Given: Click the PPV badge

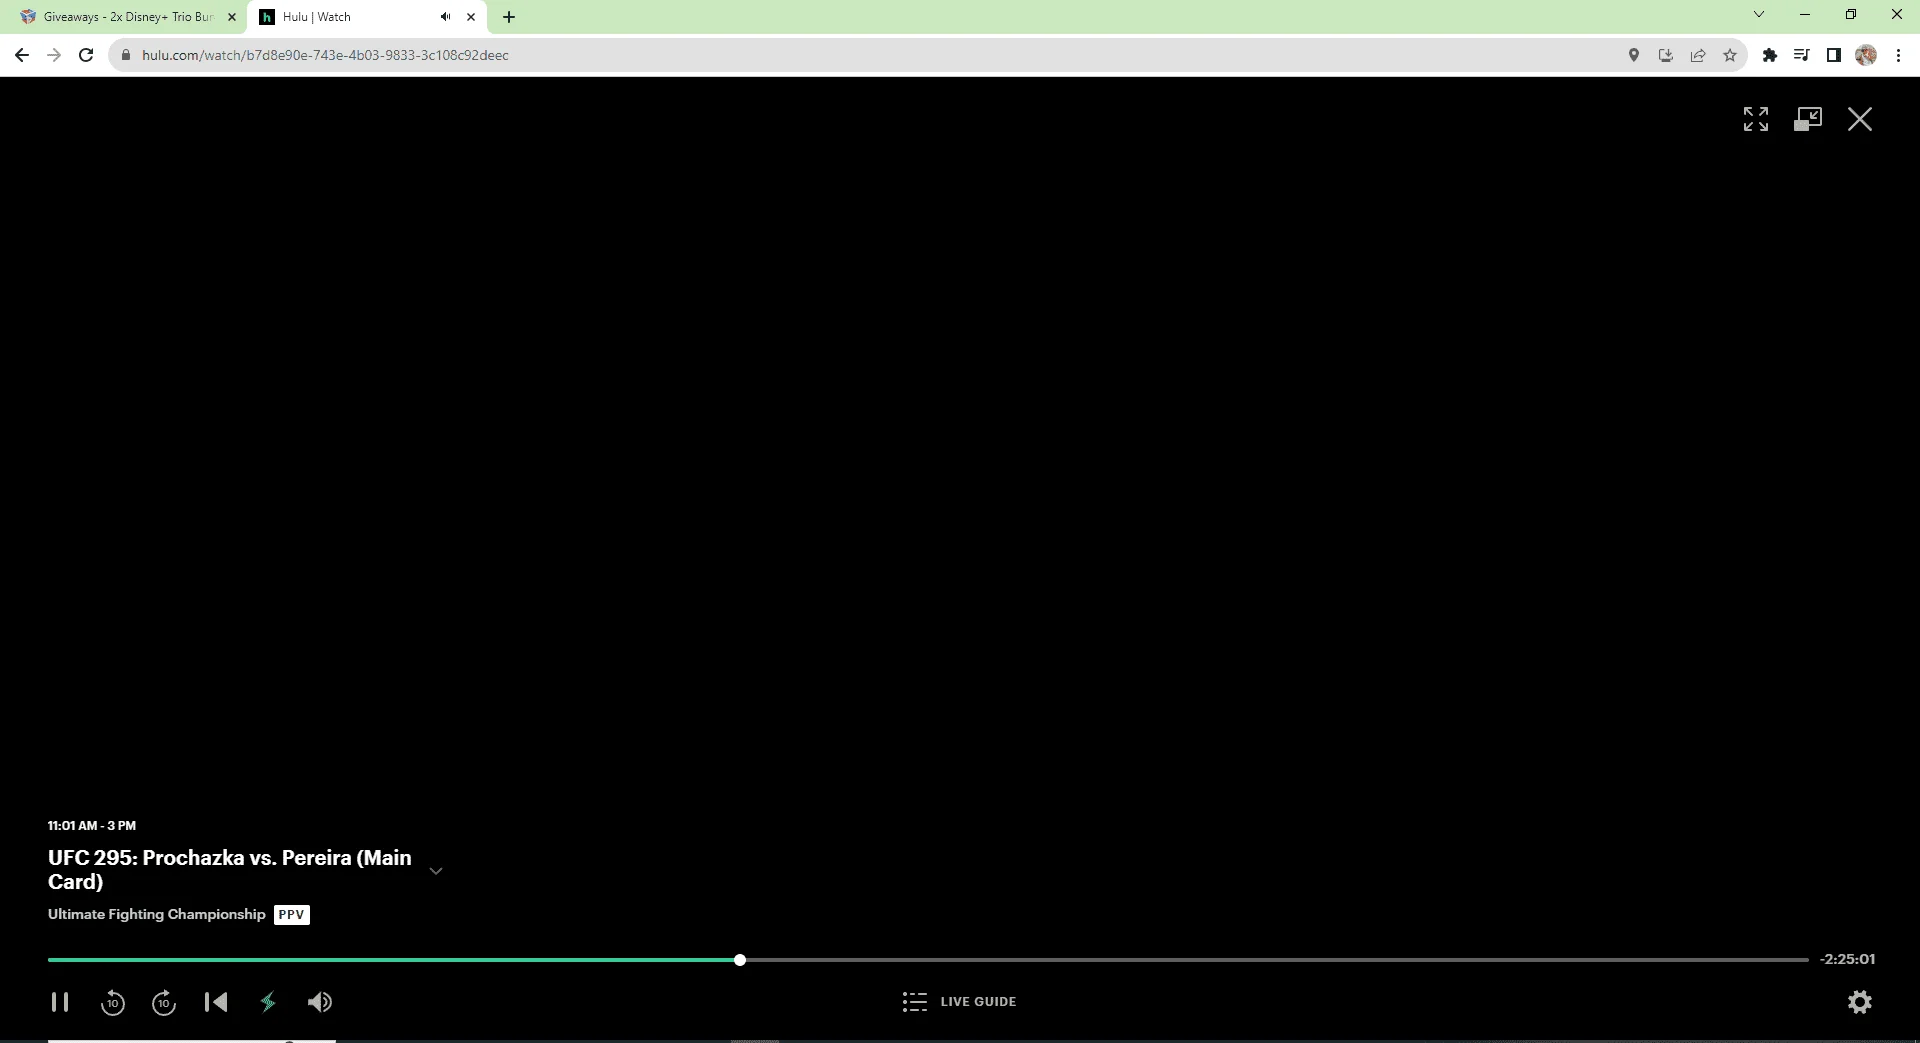Looking at the screenshot, I should (292, 915).
